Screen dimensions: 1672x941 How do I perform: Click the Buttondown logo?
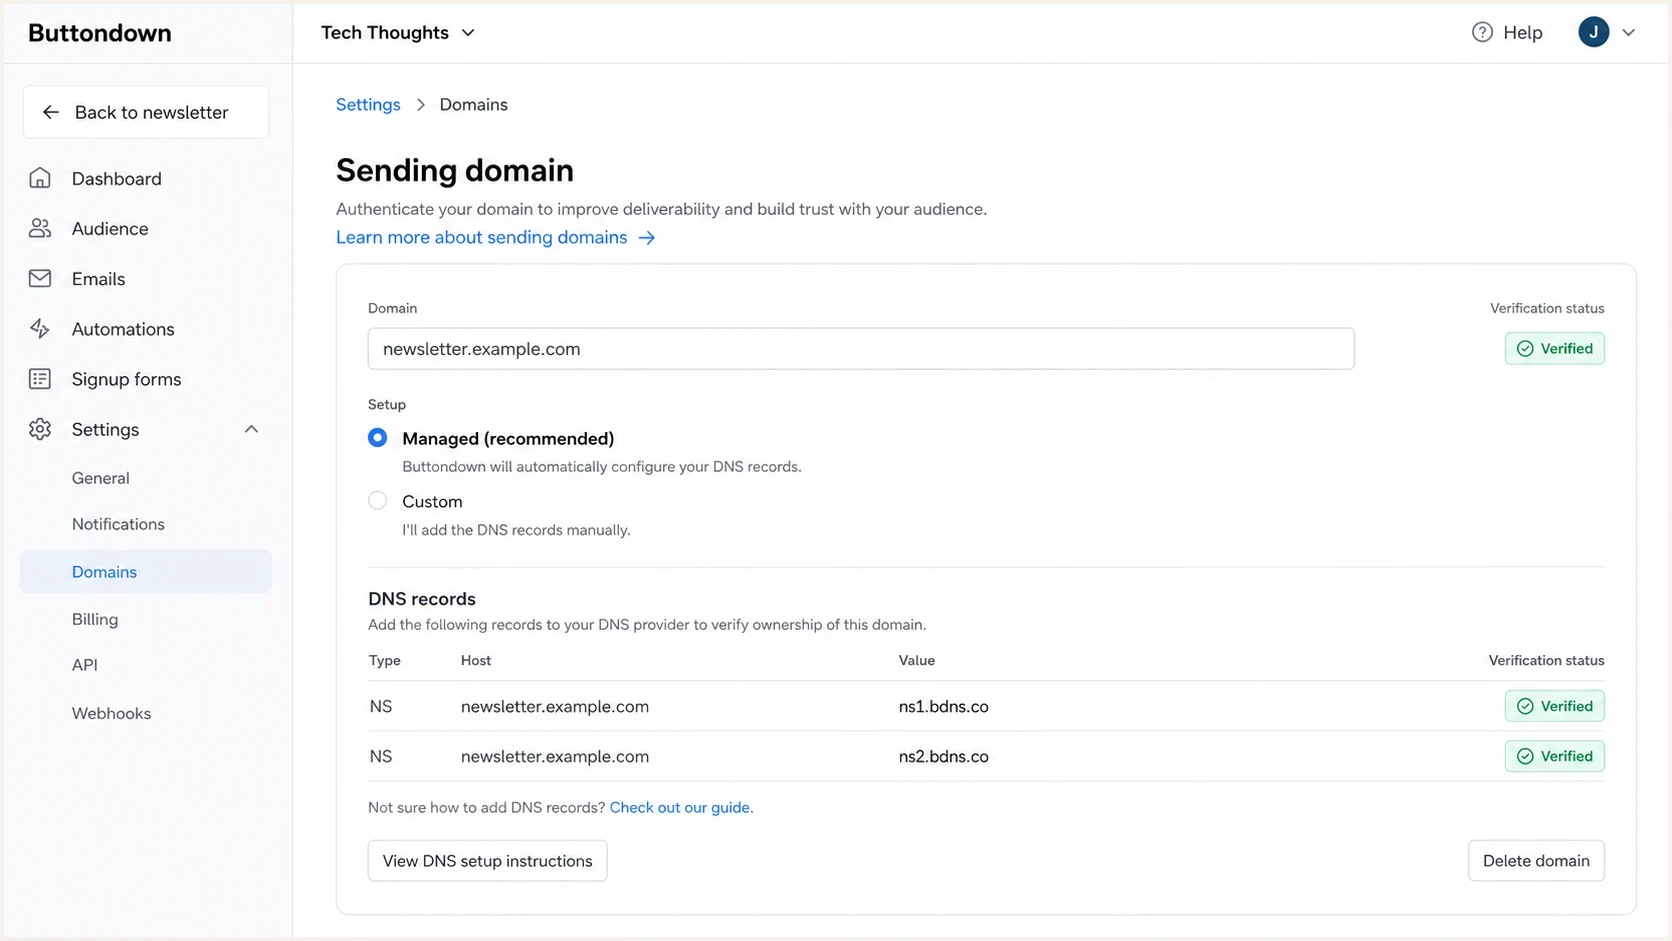tap(100, 33)
